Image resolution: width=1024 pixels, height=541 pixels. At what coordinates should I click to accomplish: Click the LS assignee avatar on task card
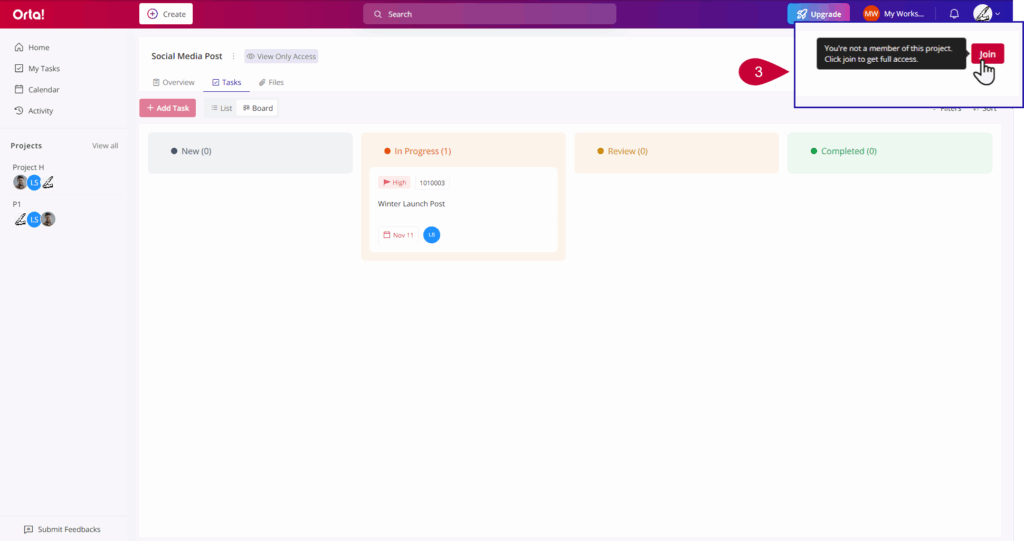(x=431, y=235)
